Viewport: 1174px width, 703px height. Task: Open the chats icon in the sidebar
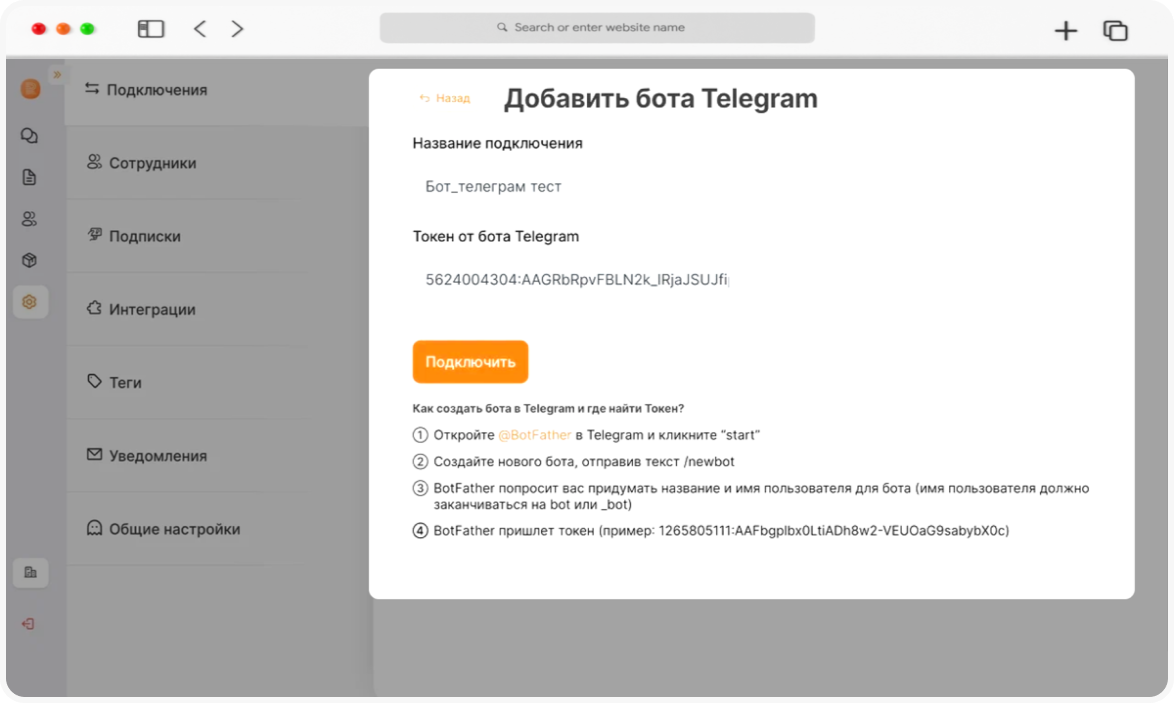[x=29, y=136]
